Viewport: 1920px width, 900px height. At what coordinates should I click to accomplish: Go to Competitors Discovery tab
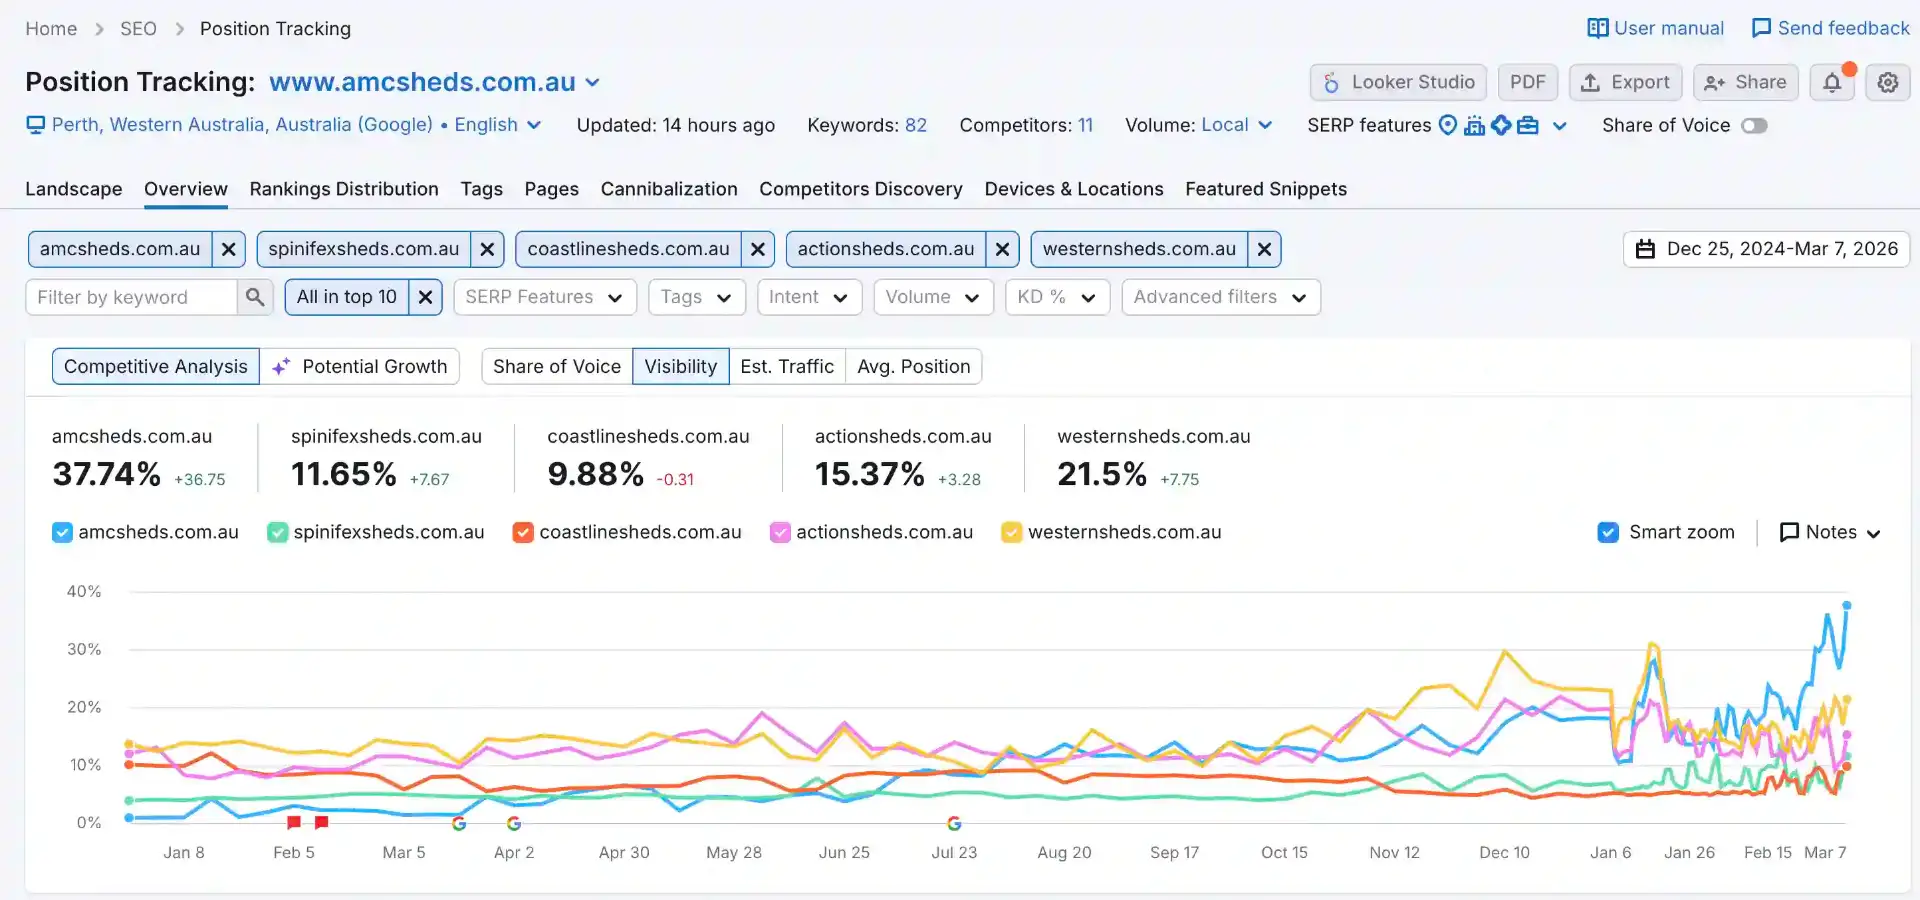pyautogui.click(x=861, y=189)
